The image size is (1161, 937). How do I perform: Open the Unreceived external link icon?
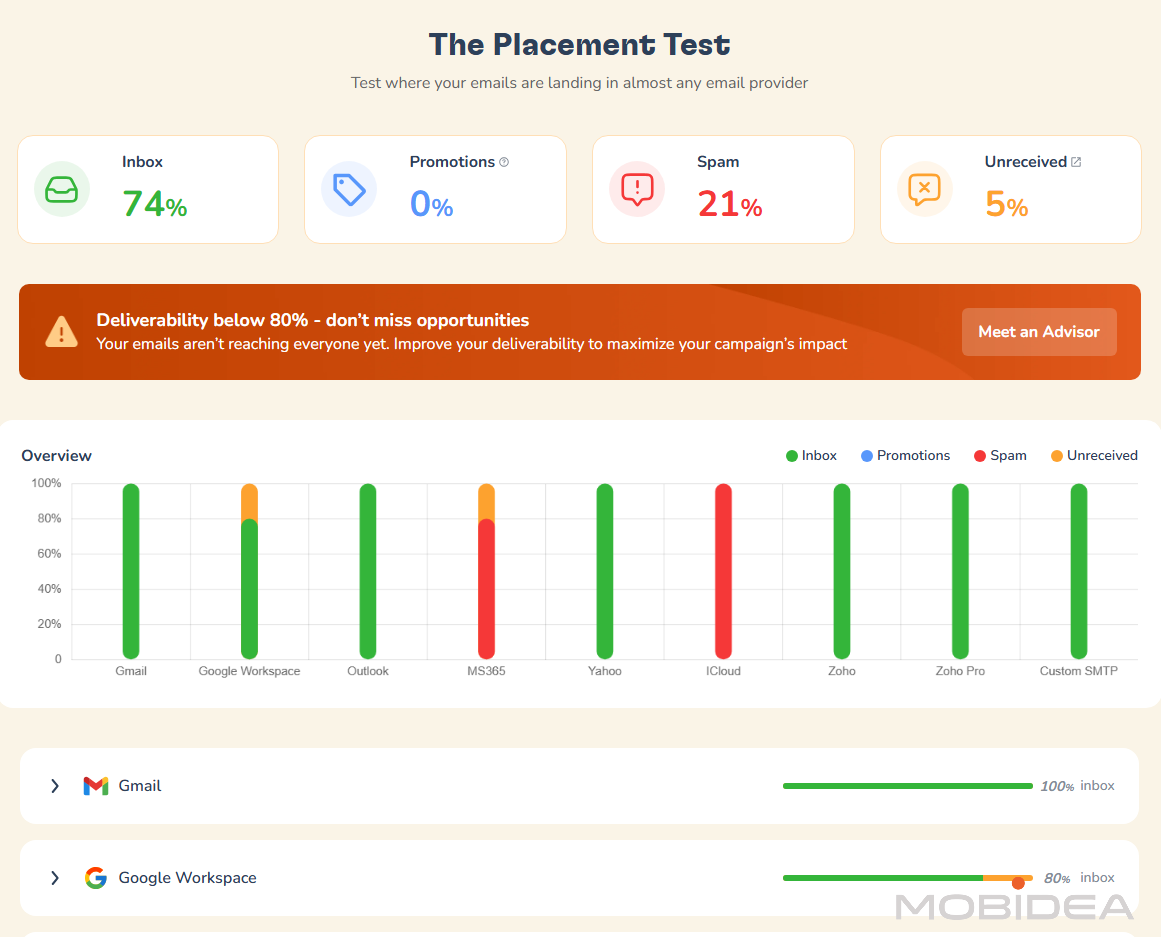[1076, 162]
